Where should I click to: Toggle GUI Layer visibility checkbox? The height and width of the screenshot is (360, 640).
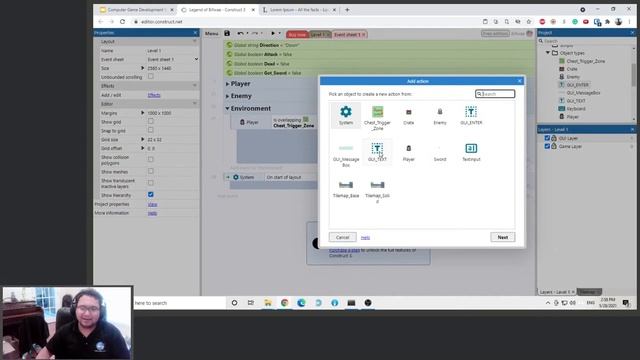coord(547,138)
